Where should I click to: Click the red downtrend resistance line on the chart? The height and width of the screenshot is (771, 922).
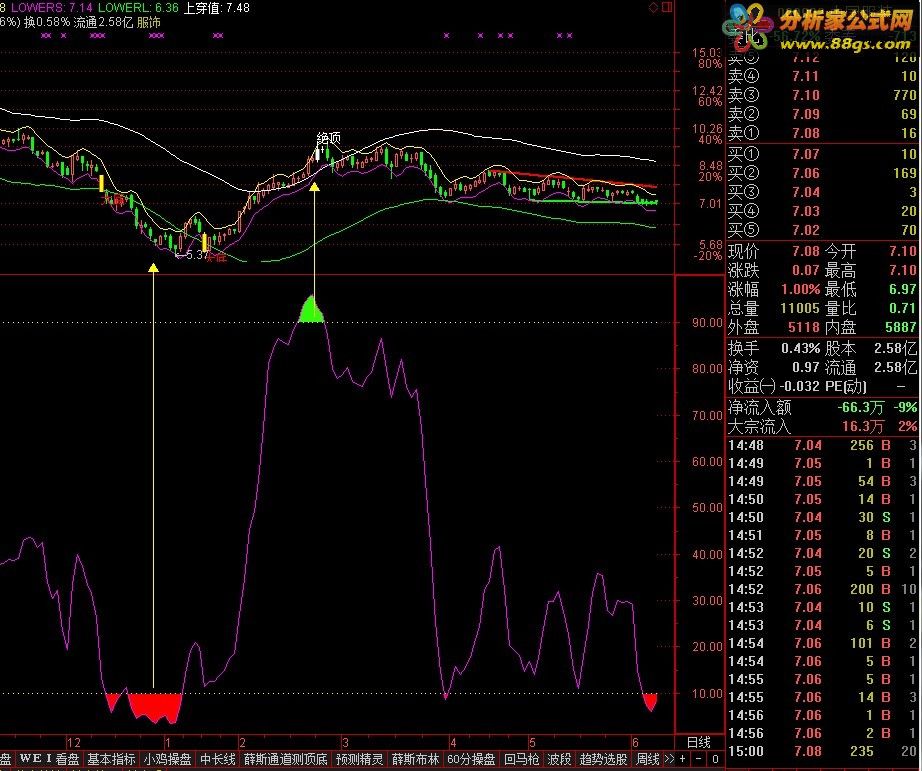pyautogui.click(x=573, y=178)
